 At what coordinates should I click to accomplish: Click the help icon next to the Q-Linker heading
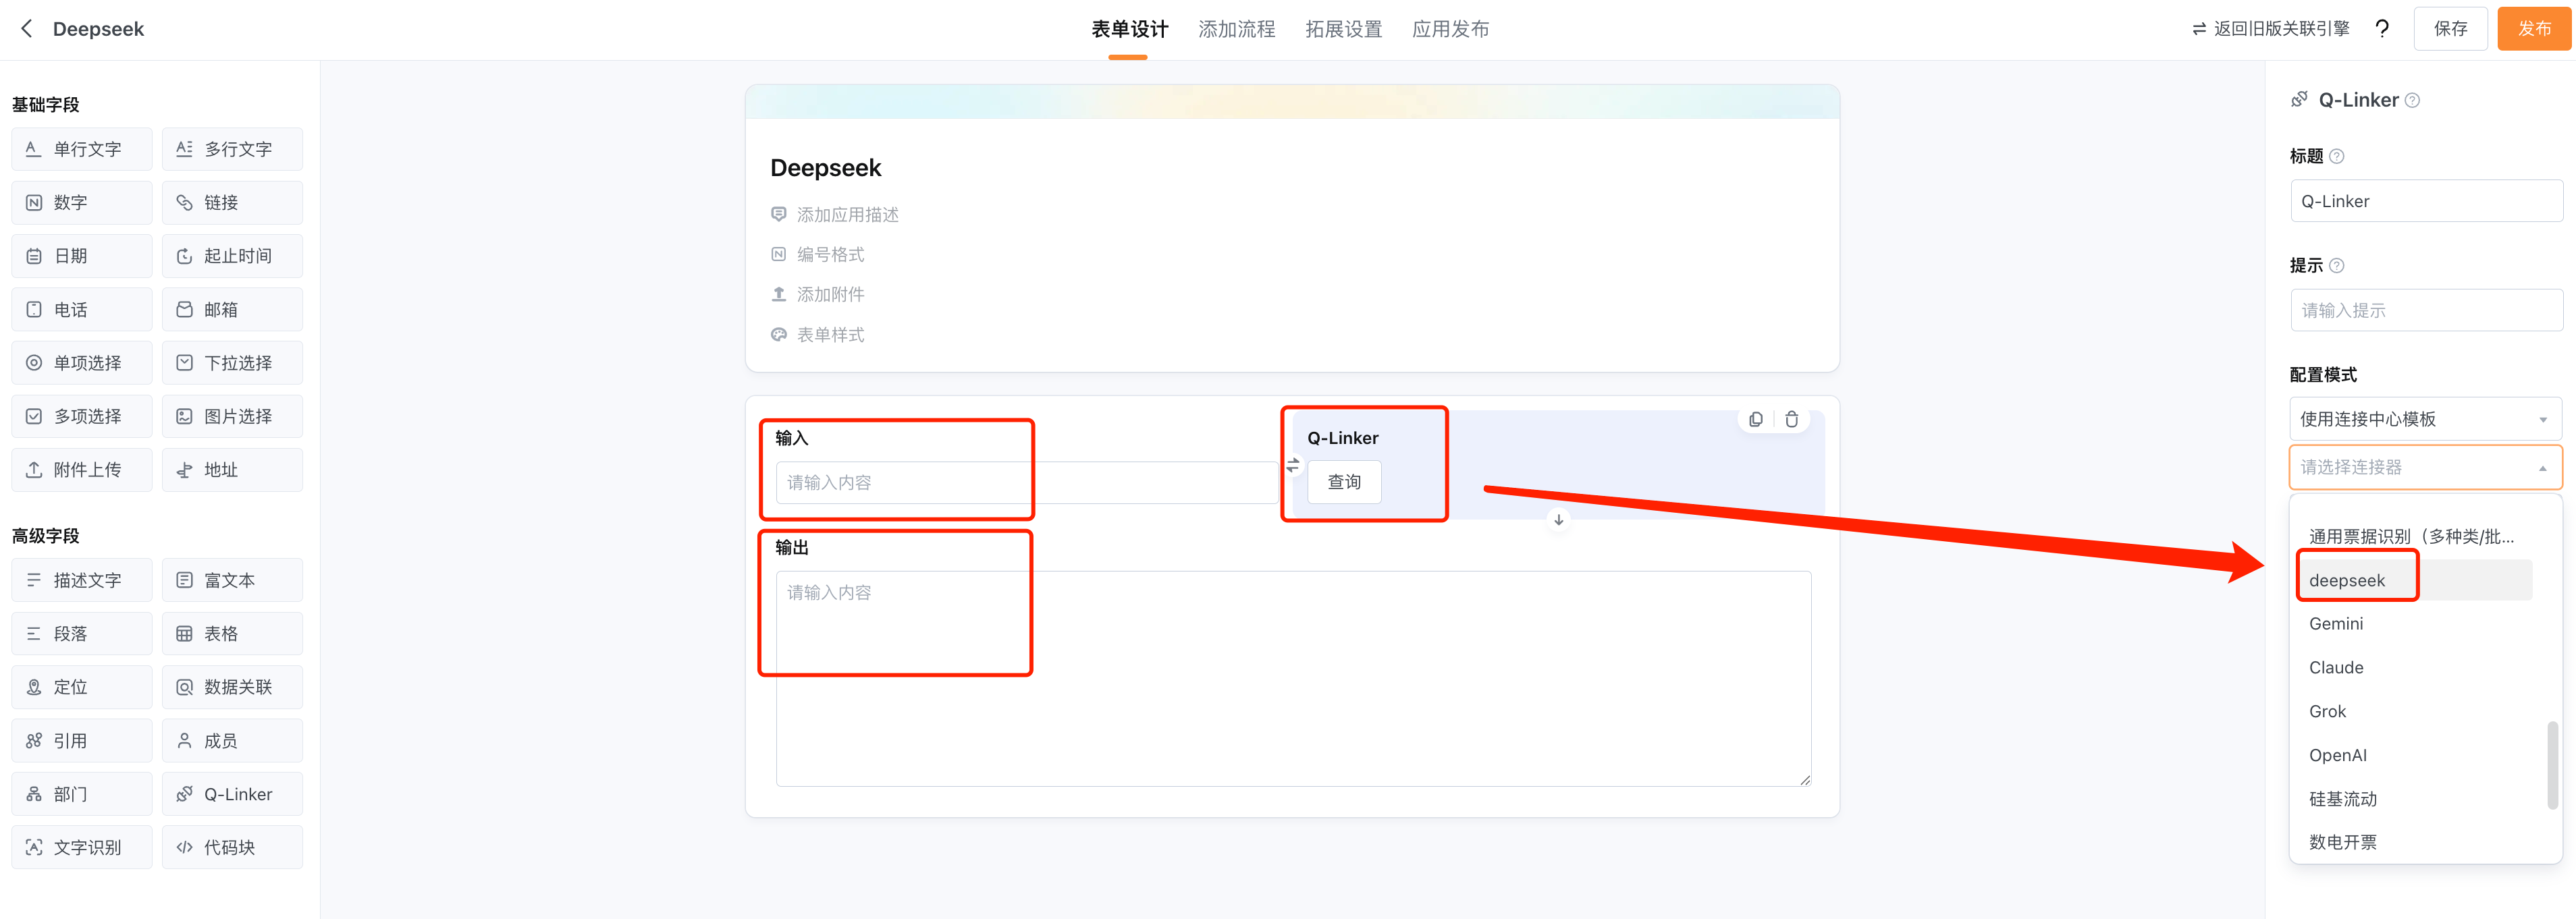(x=2412, y=100)
